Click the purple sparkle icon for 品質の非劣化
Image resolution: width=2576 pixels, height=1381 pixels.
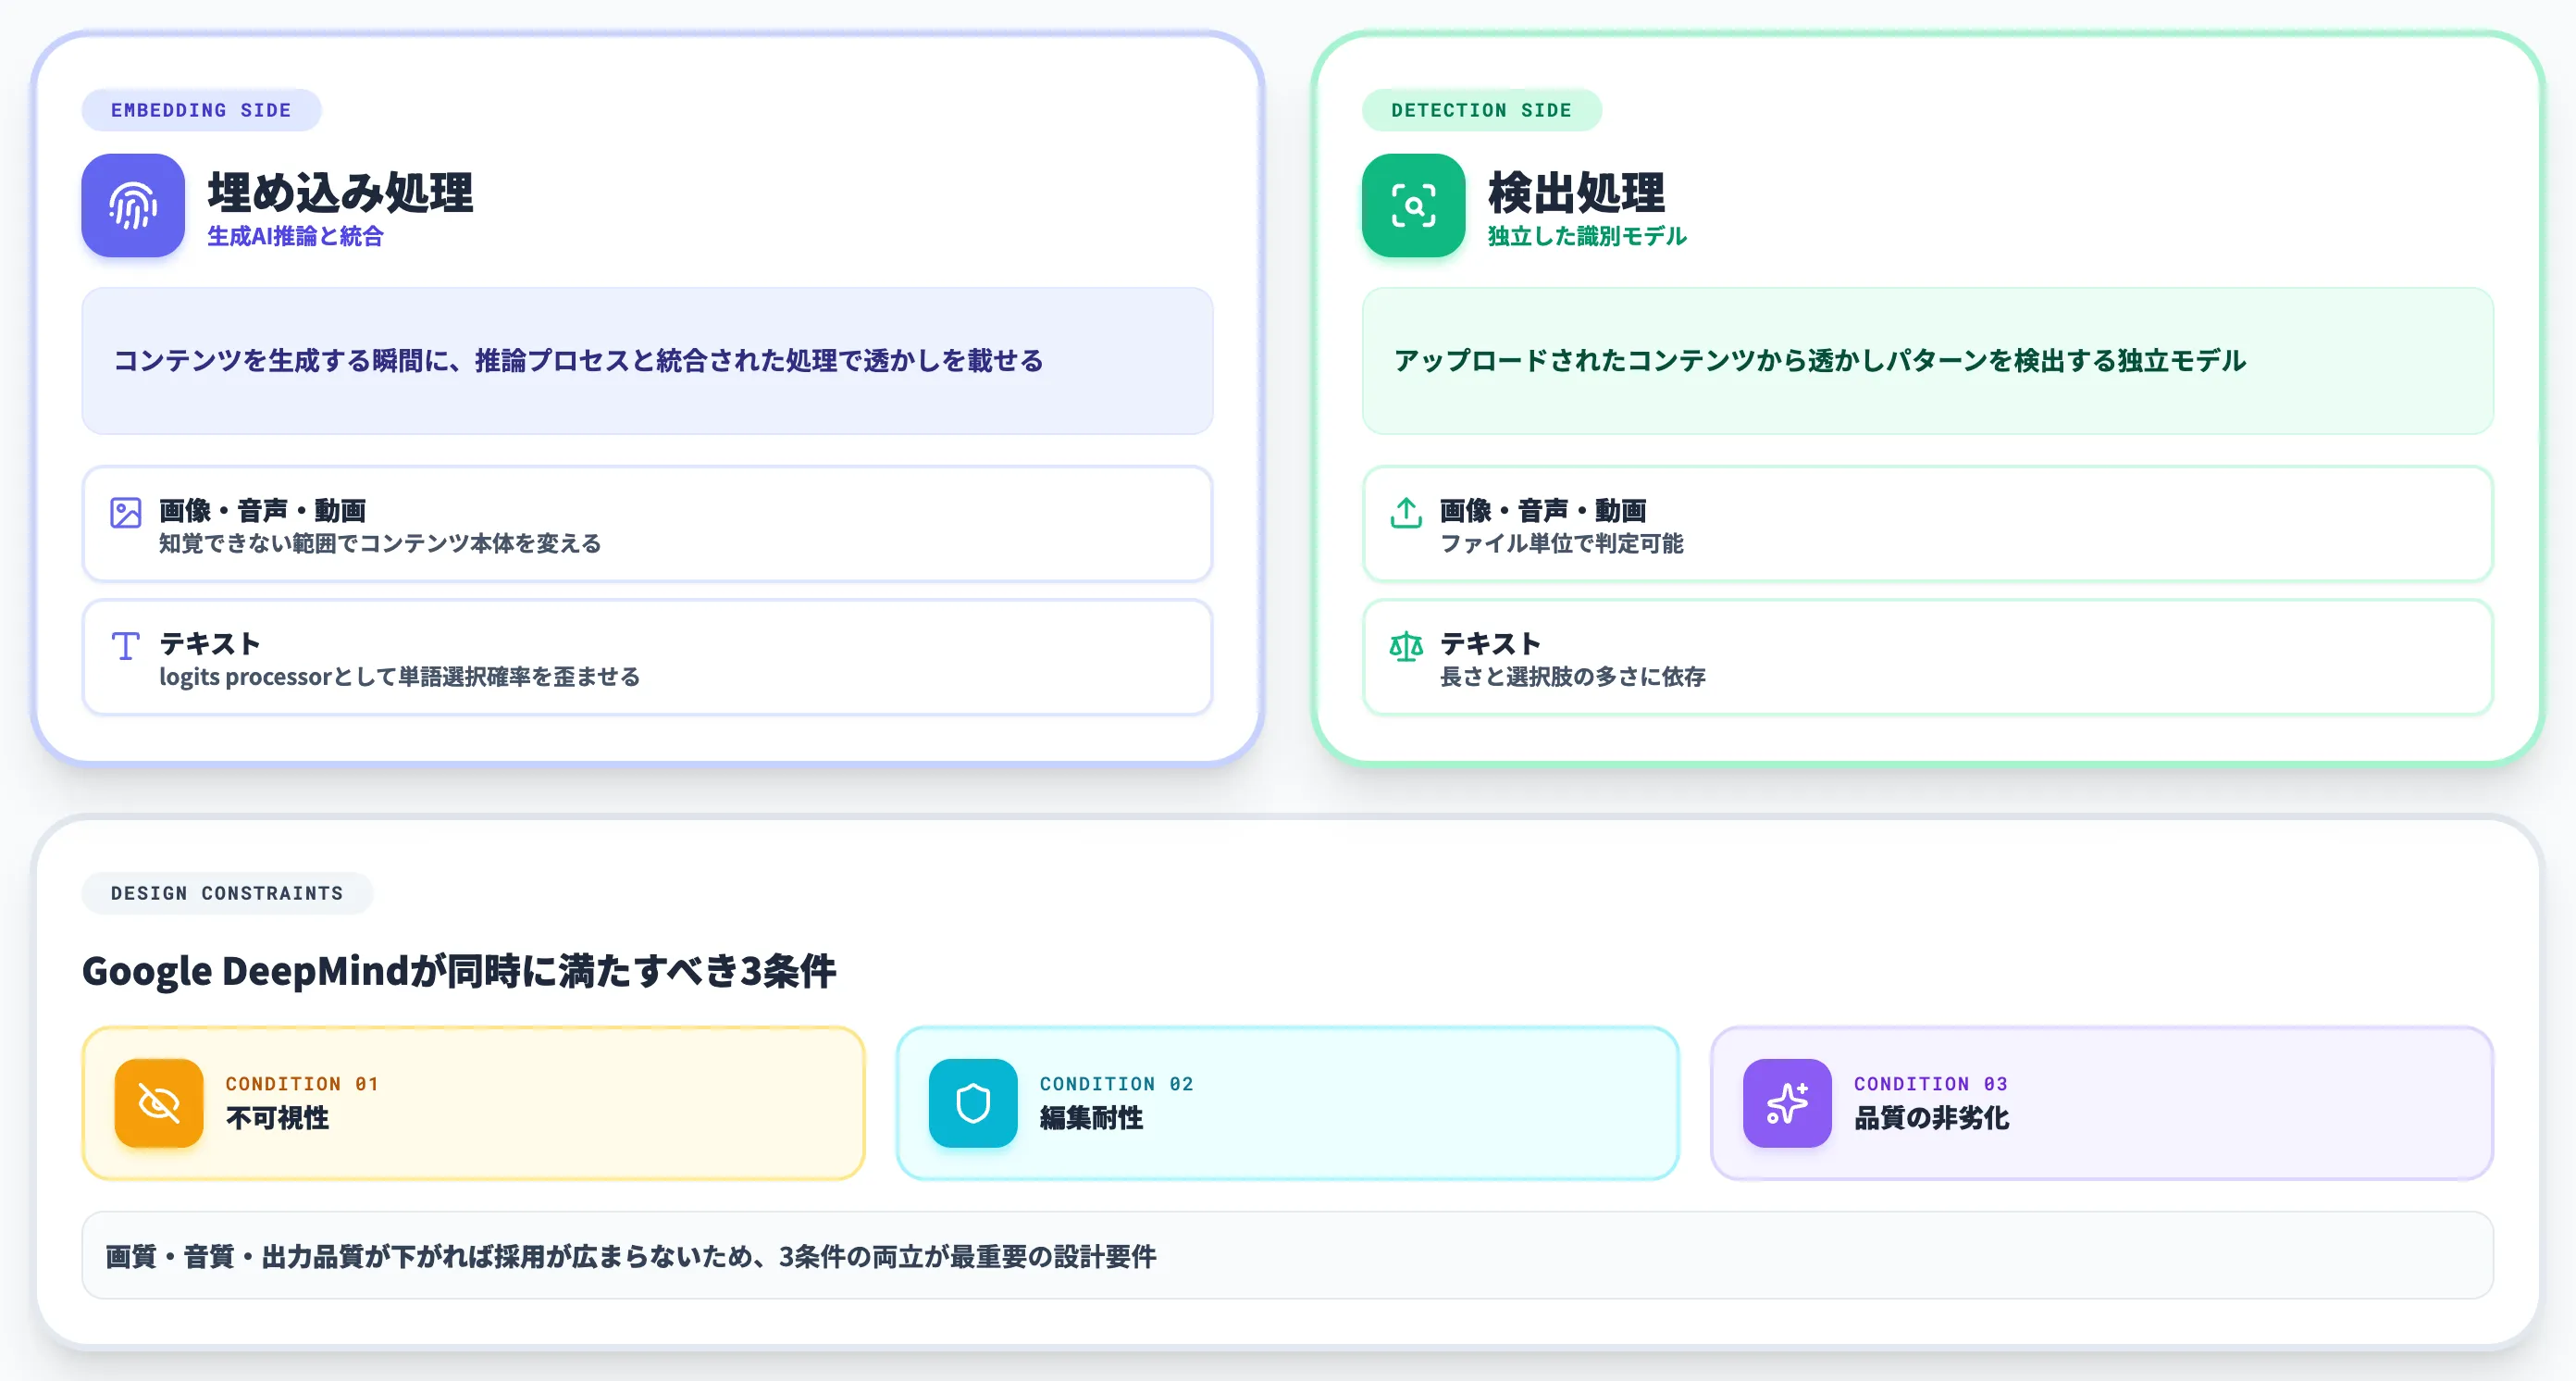[x=1787, y=1103]
